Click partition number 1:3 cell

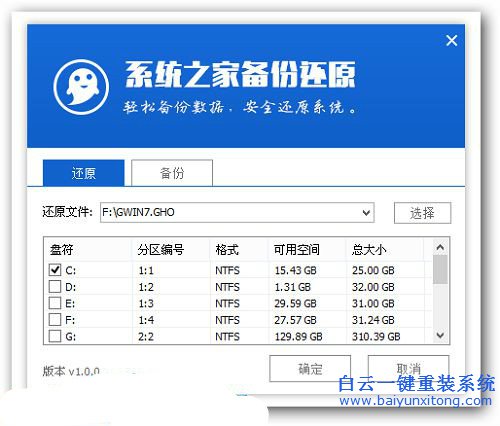(x=146, y=303)
